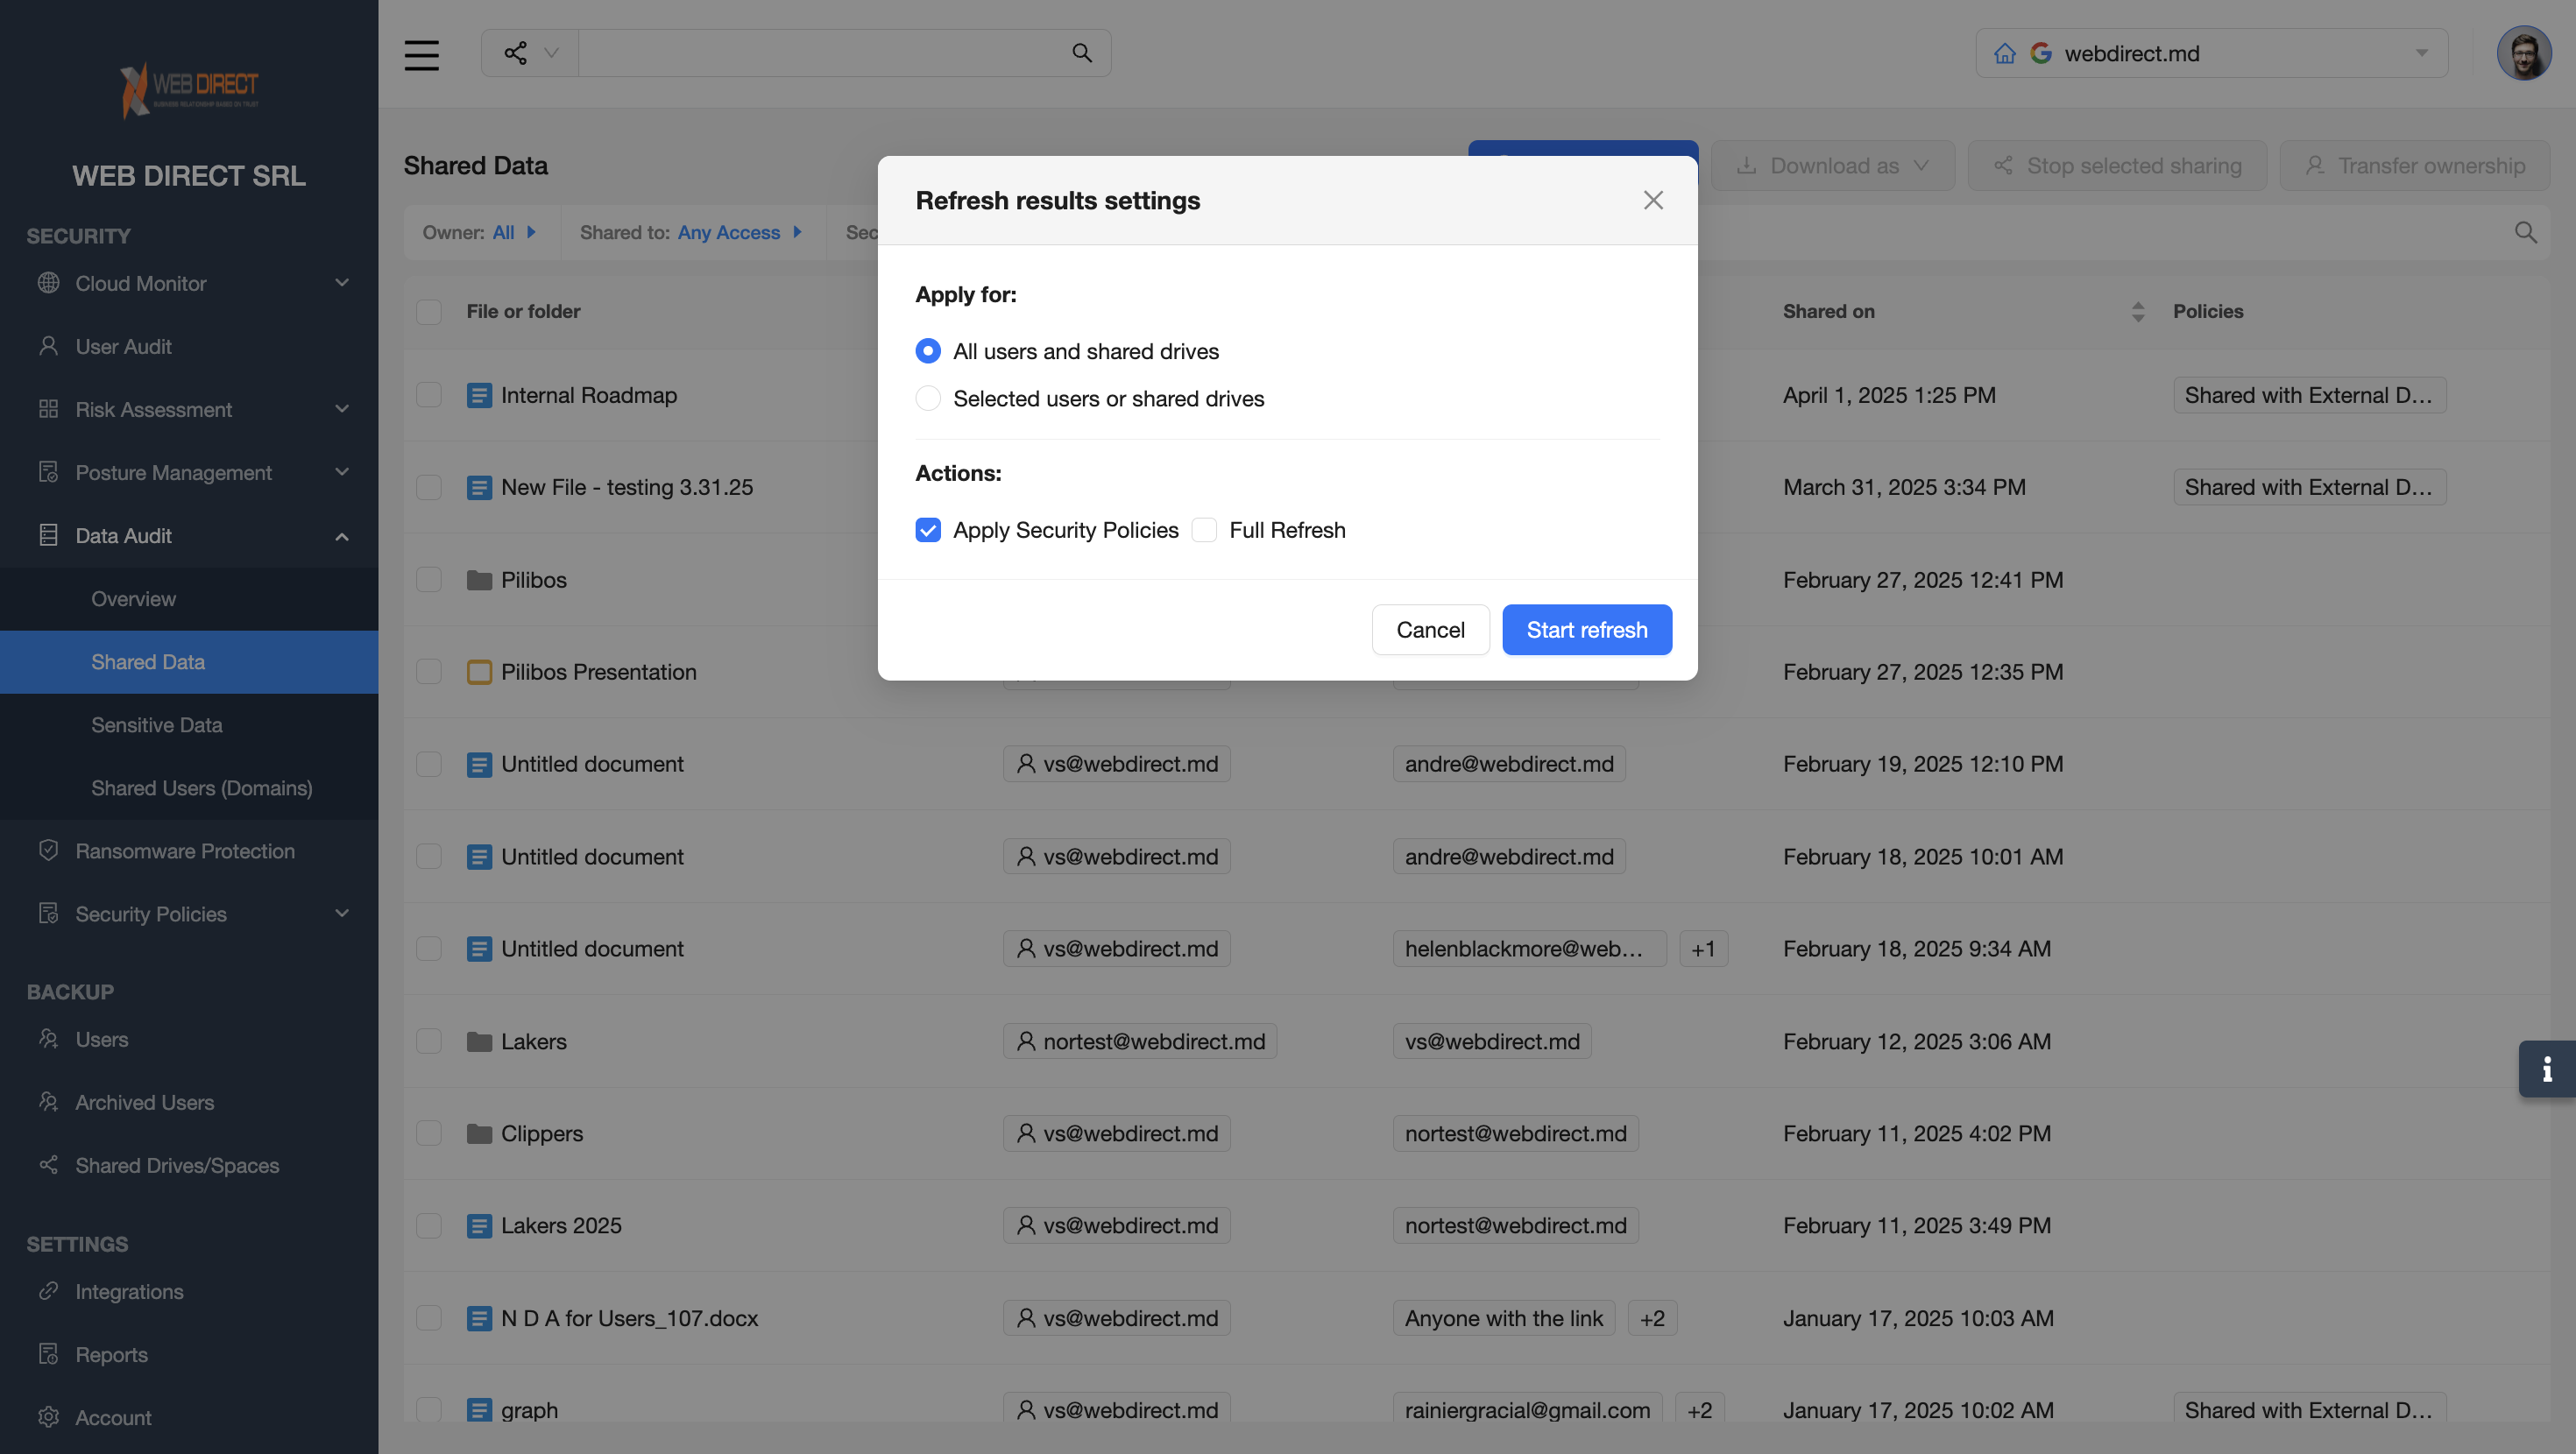
Task: Collapse the Data Audit chevron
Action: click(342, 536)
